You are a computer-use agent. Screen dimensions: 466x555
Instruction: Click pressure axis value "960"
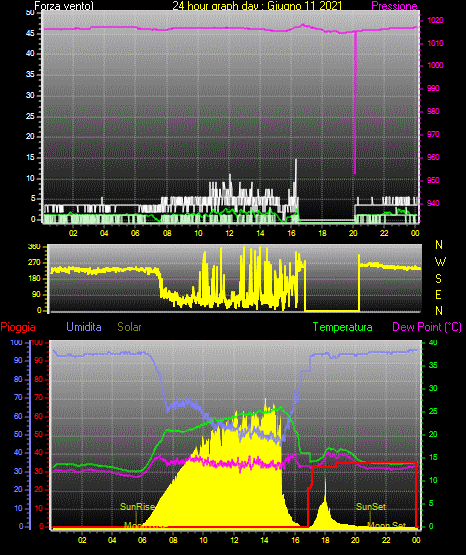(433, 157)
